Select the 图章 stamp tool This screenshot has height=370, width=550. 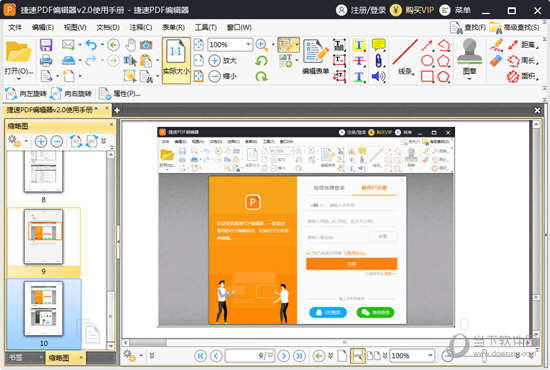coord(469,58)
